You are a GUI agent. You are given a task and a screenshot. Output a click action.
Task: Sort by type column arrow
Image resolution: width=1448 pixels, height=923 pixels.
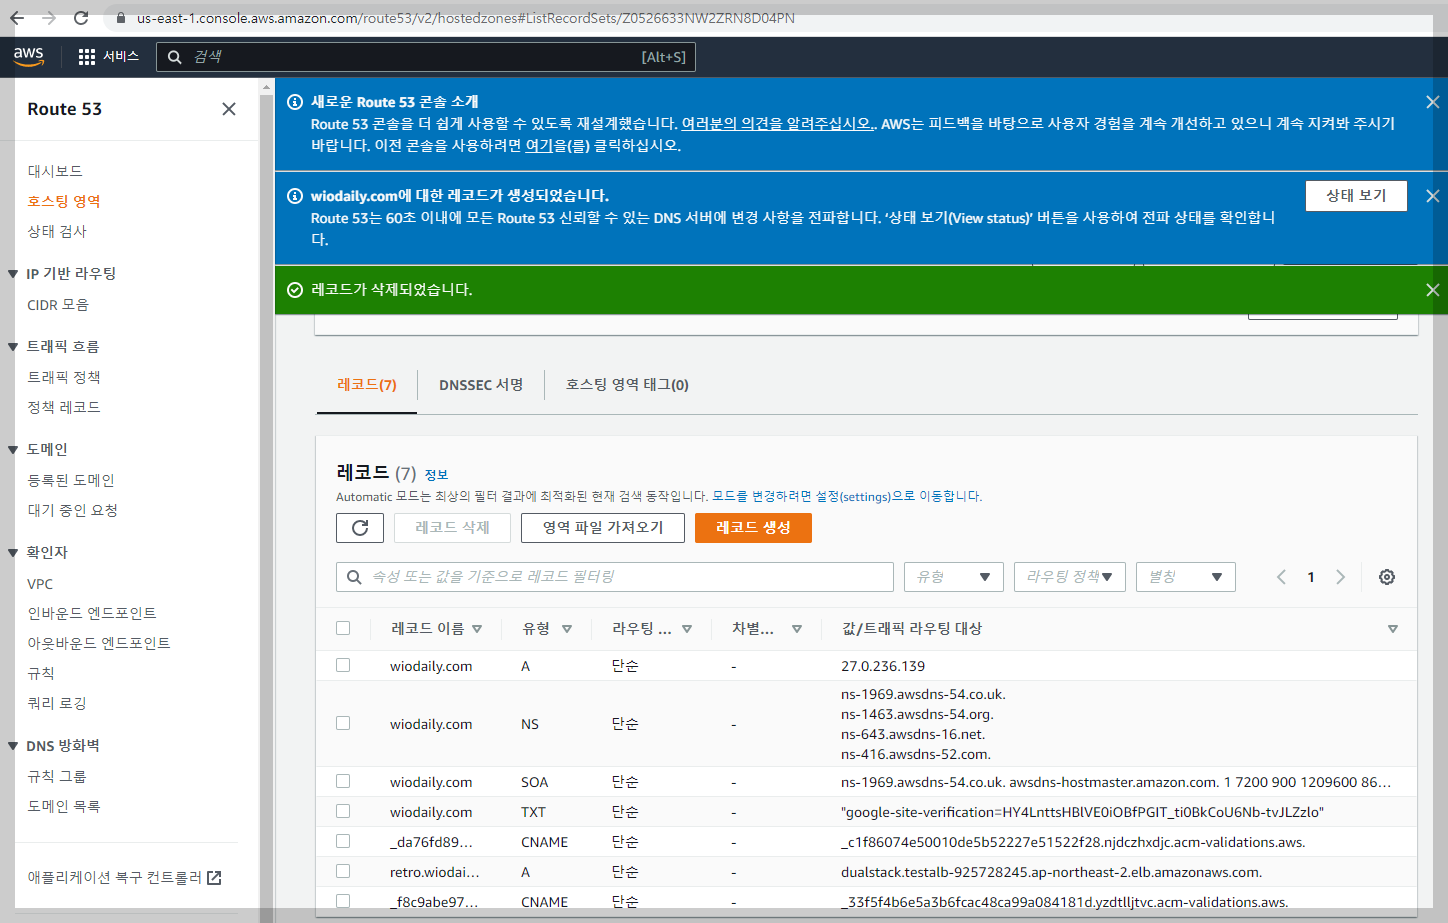pyautogui.click(x=567, y=629)
